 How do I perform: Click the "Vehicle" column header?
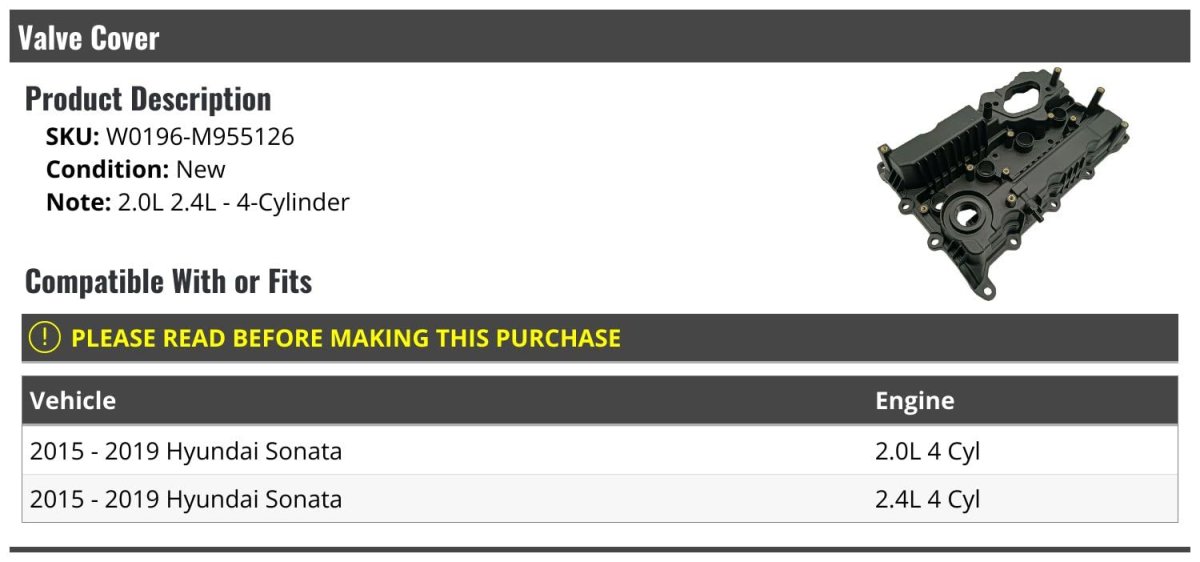pyautogui.click(x=73, y=401)
